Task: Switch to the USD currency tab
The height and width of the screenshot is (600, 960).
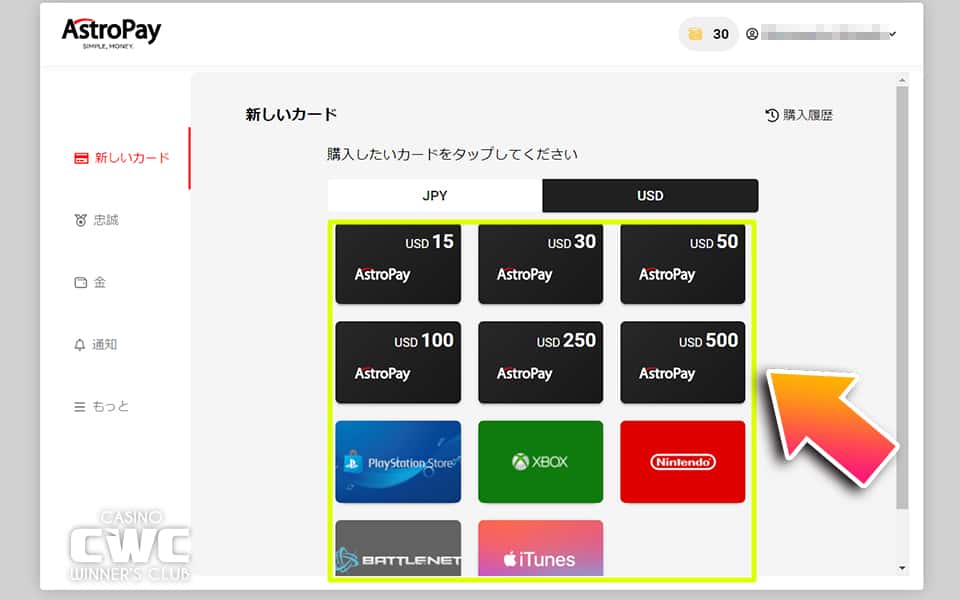Action: tap(649, 196)
